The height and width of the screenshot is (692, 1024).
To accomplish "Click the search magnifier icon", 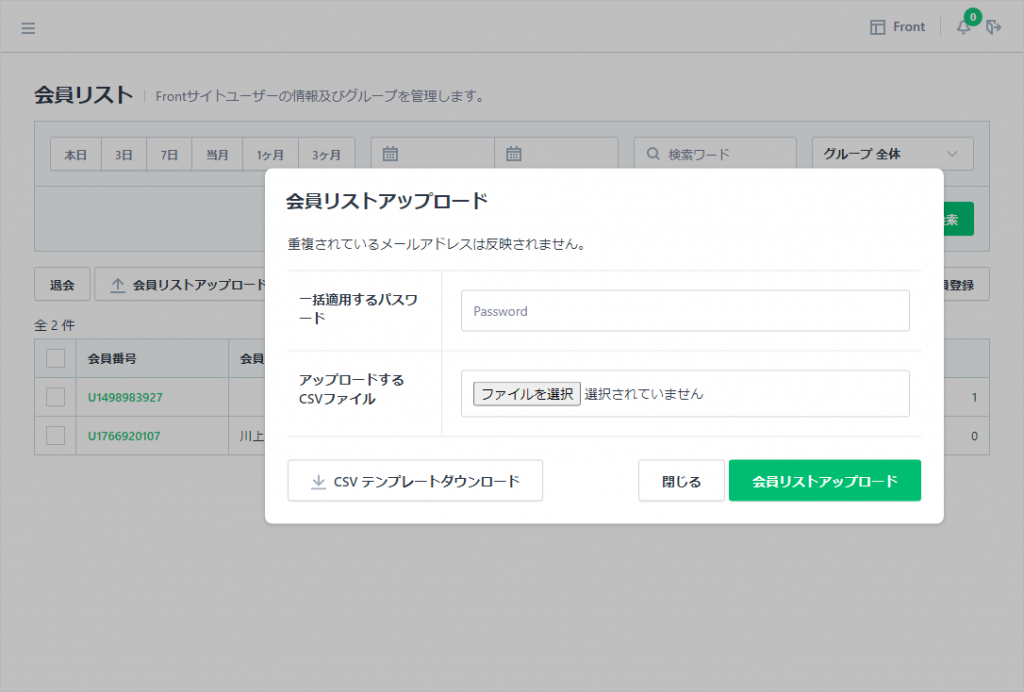I will click(654, 154).
